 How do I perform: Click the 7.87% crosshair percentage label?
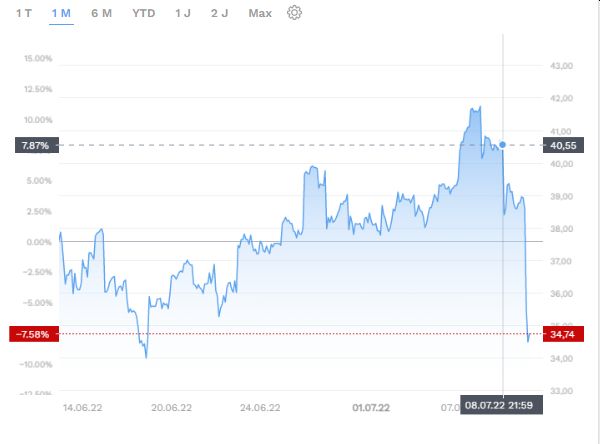(x=32, y=145)
